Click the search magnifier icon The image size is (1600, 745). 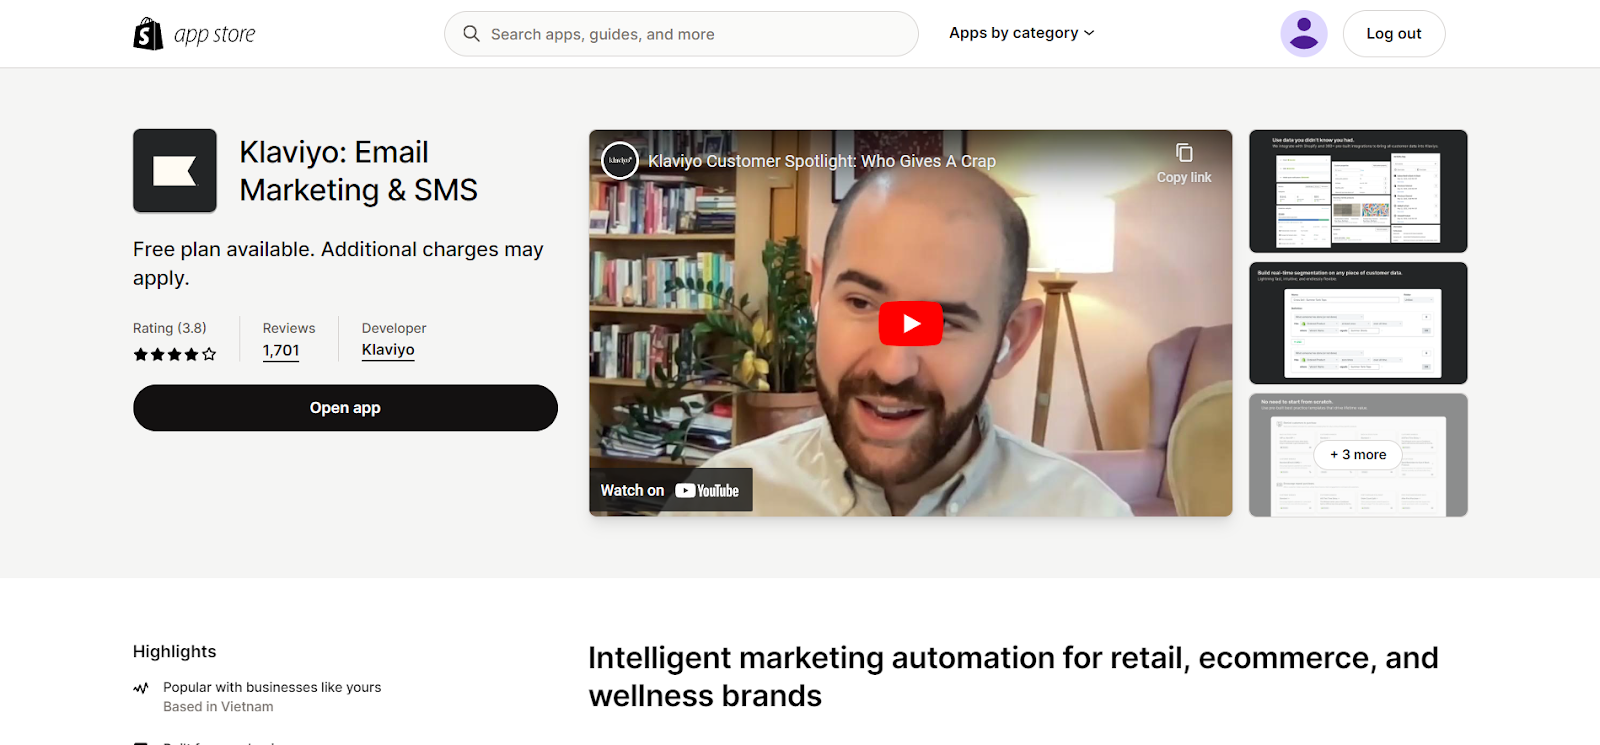coord(471,34)
